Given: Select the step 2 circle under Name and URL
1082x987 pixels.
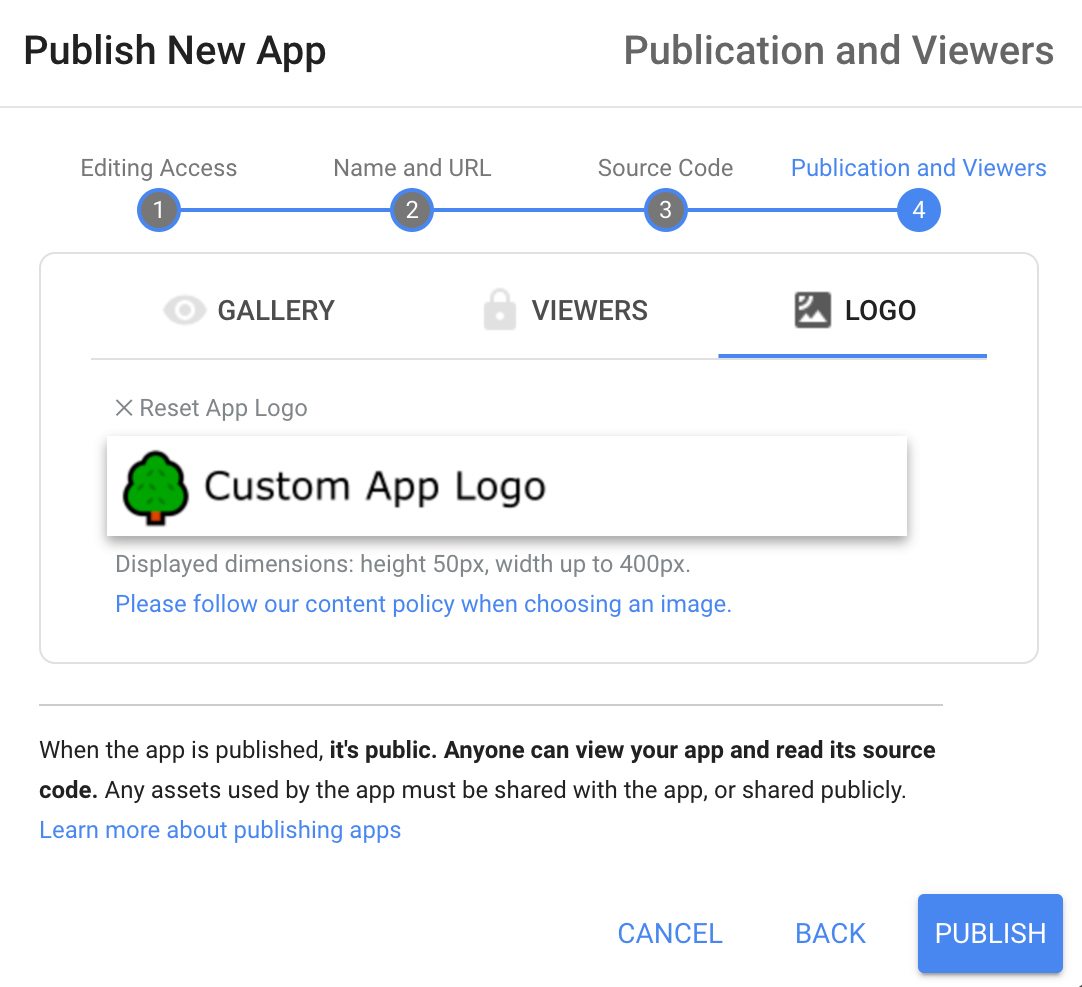Looking at the screenshot, I should coord(412,210).
